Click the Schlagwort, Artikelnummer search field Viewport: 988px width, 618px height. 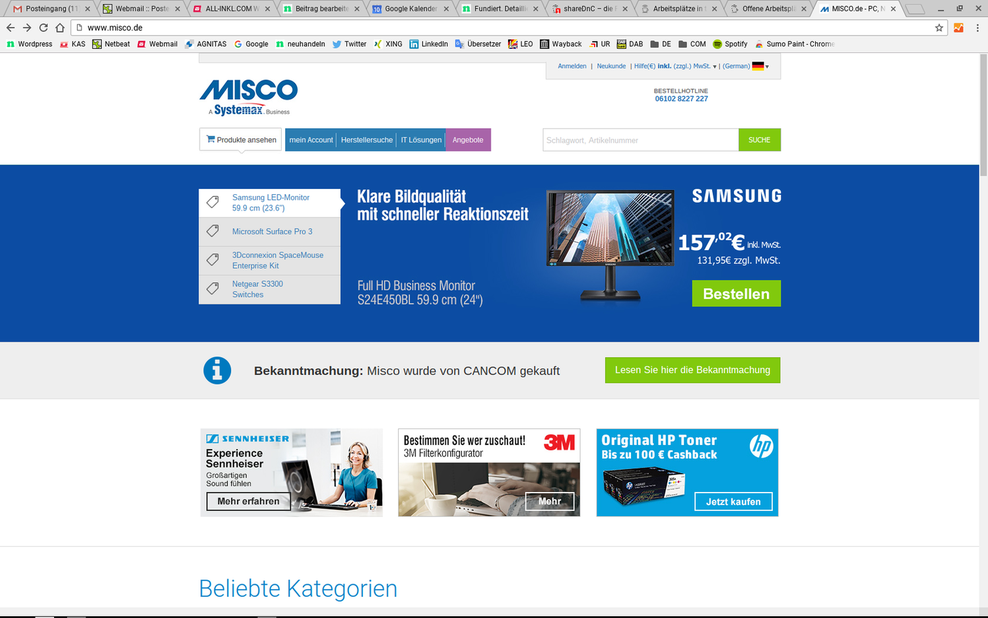pos(640,140)
